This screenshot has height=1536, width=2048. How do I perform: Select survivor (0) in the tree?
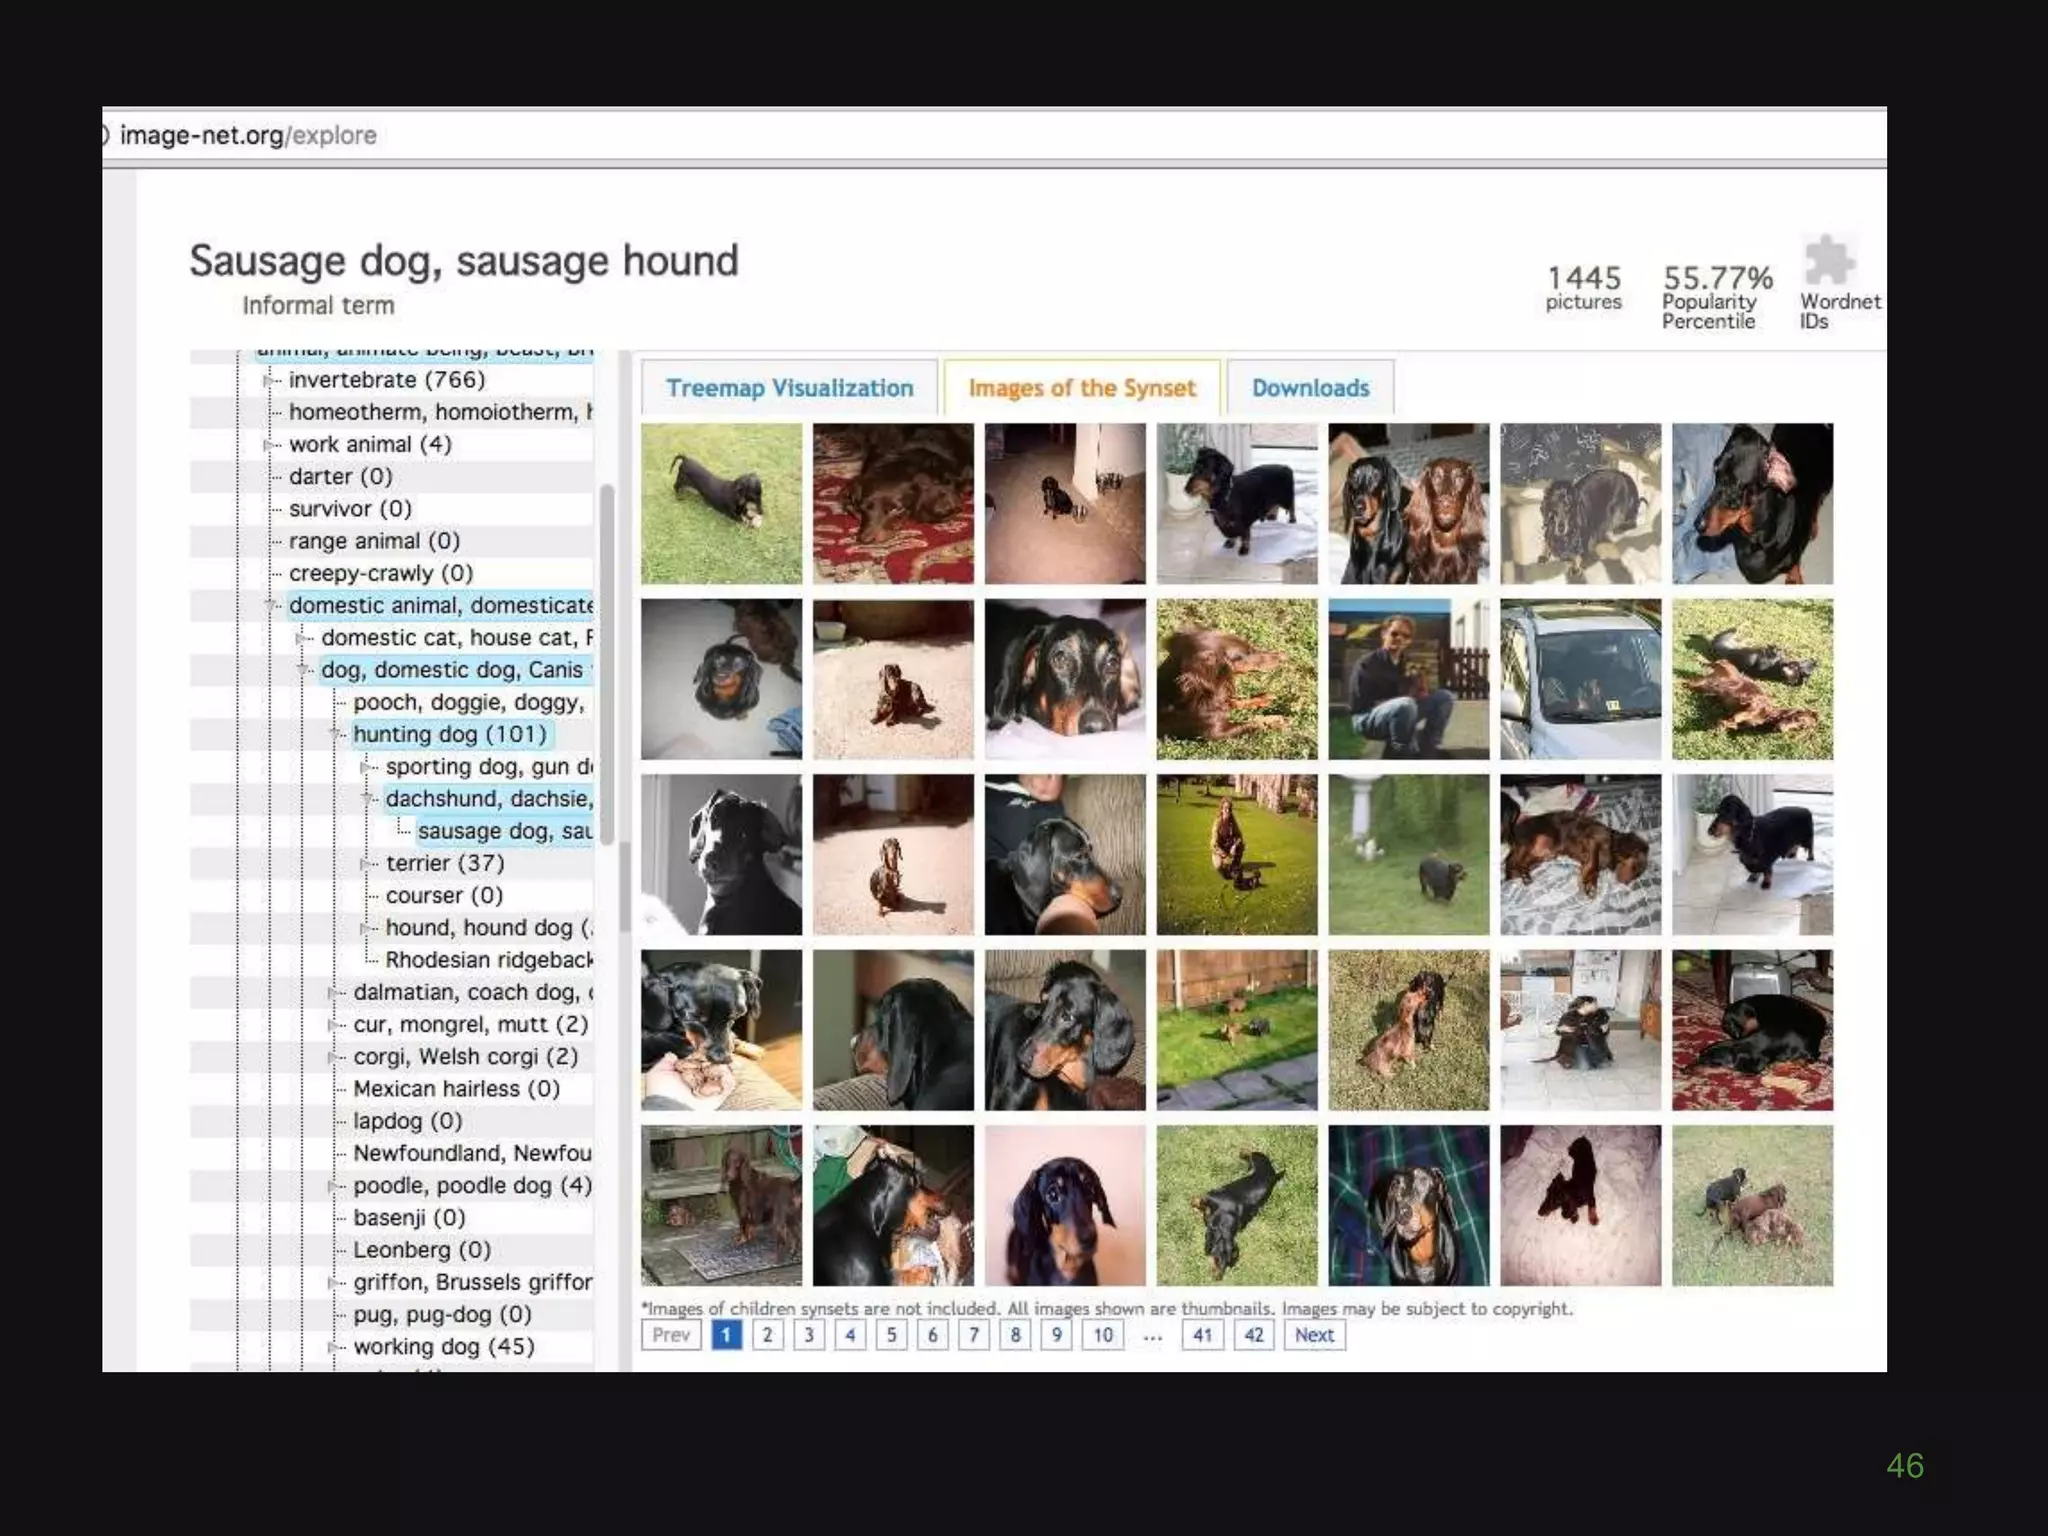click(350, 509)
